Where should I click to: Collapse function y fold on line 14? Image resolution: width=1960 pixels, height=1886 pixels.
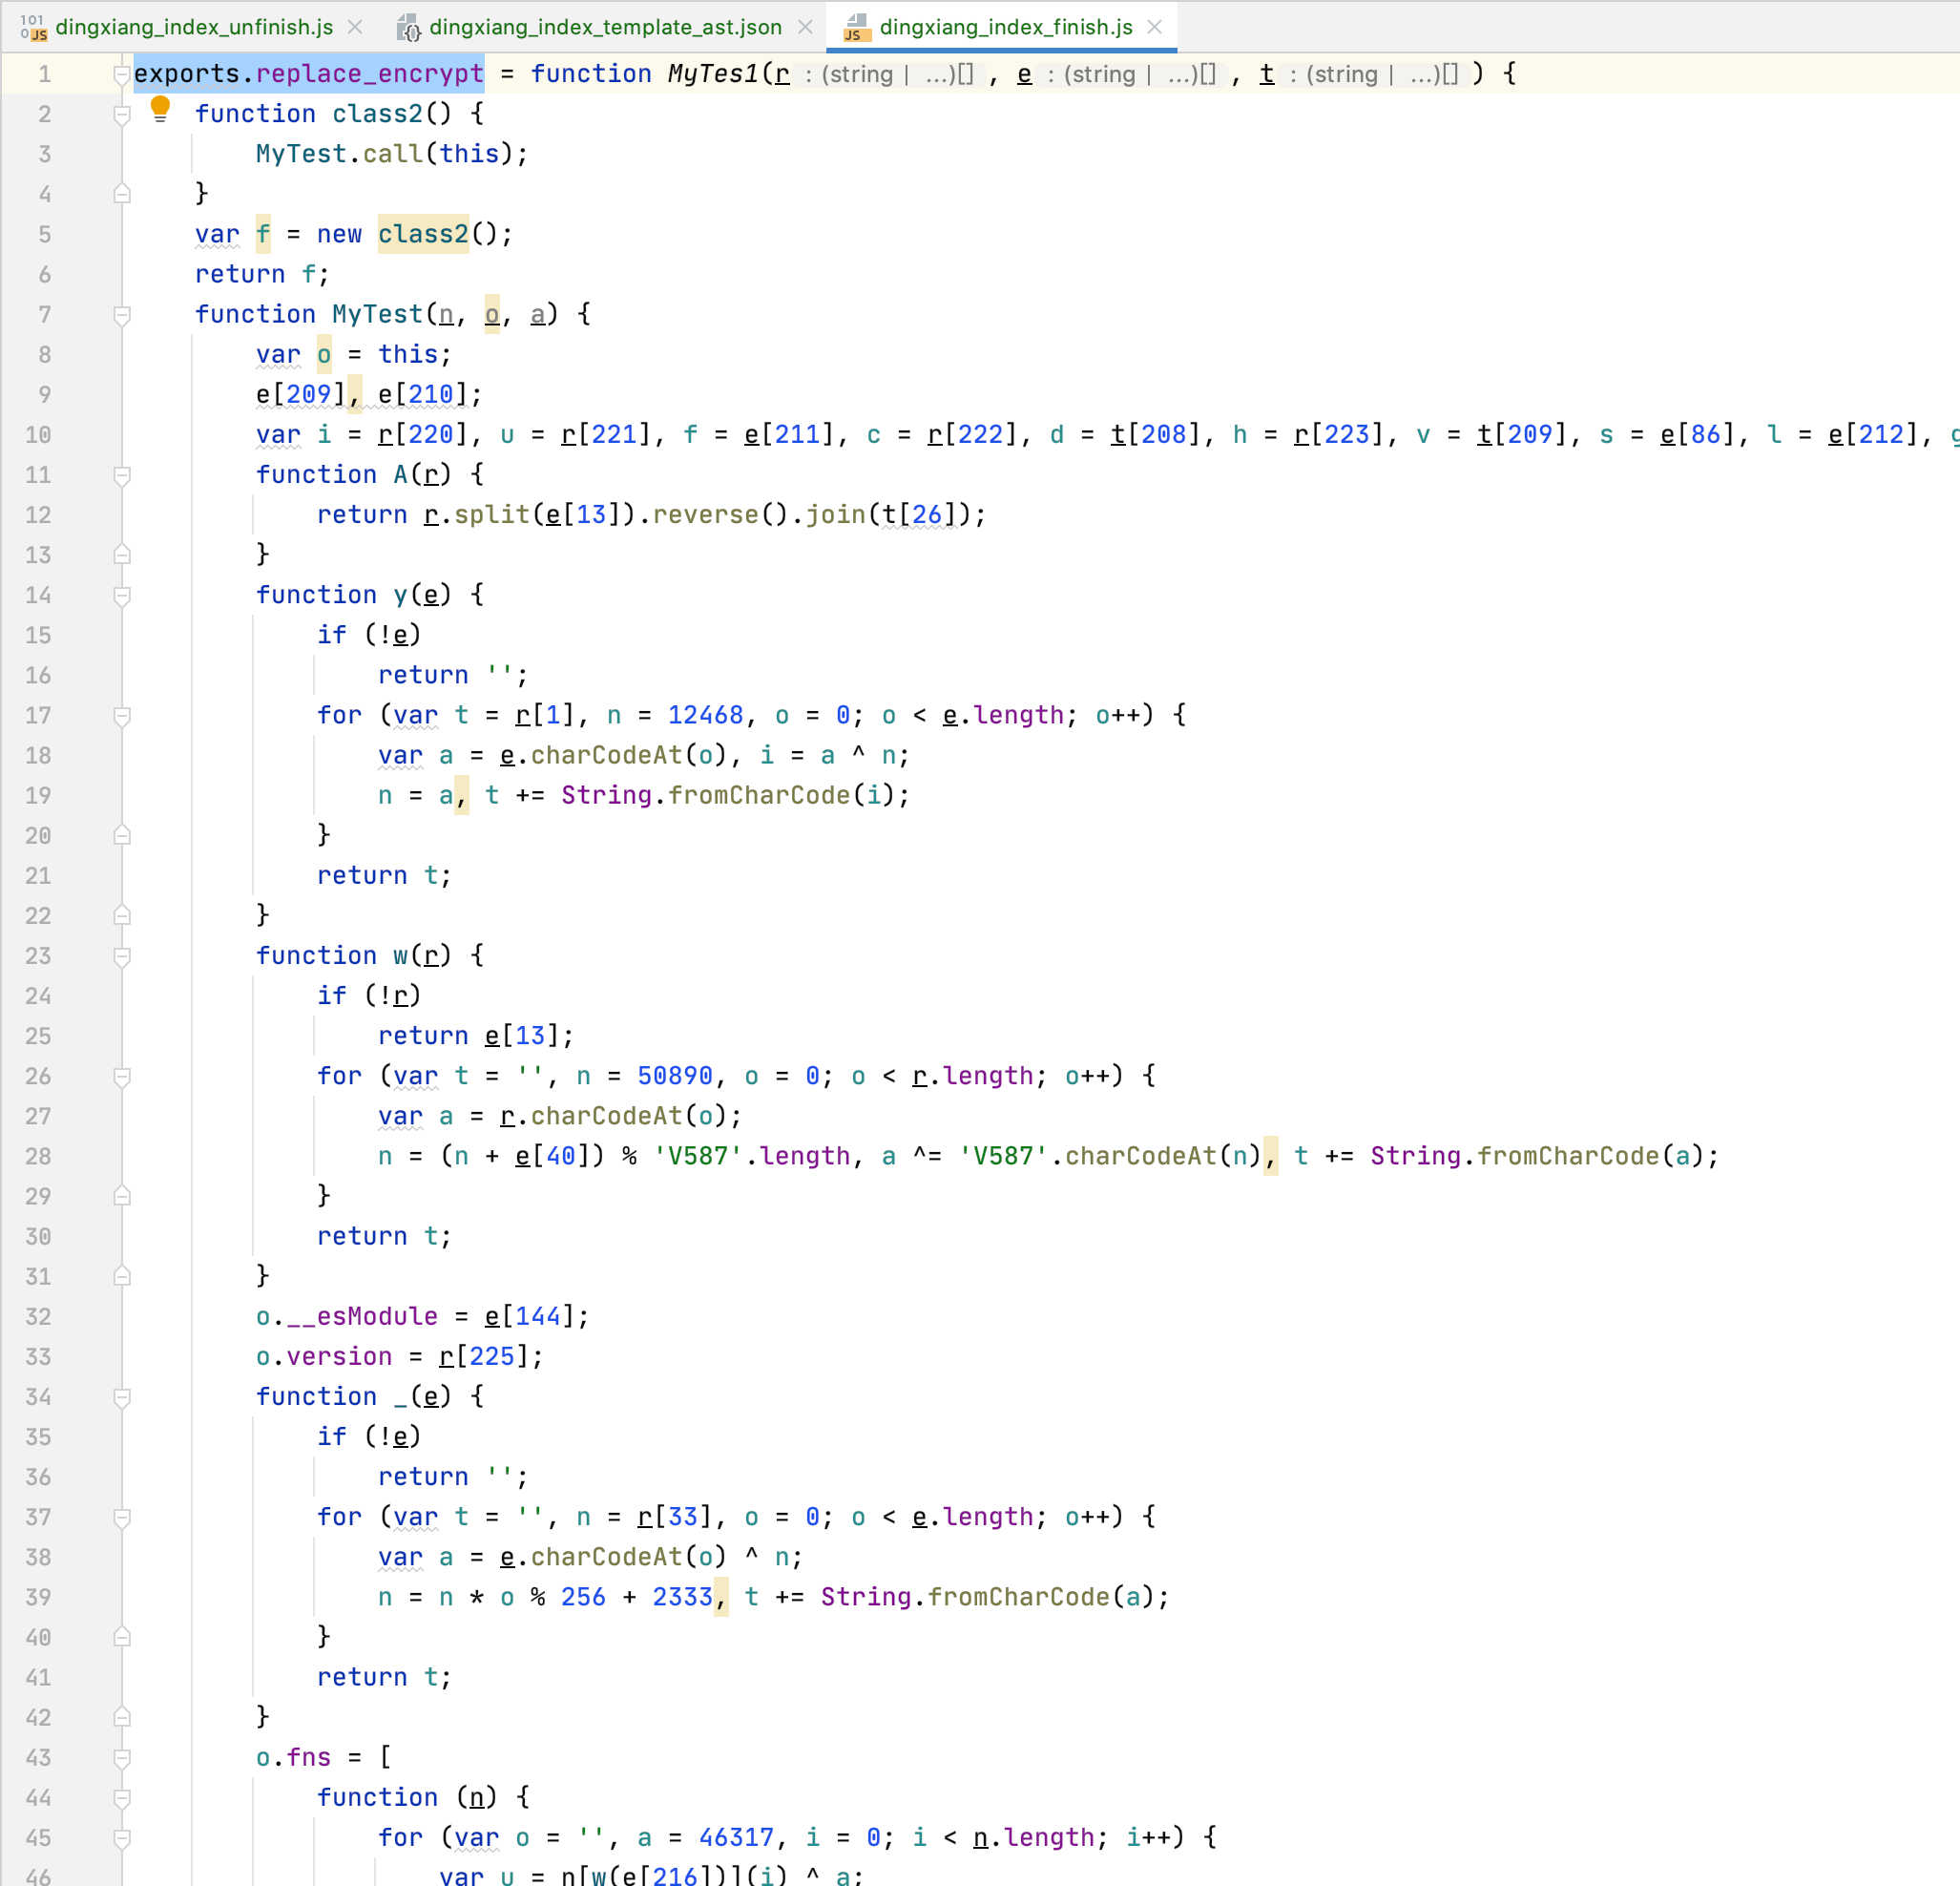(x=122, y=596)
